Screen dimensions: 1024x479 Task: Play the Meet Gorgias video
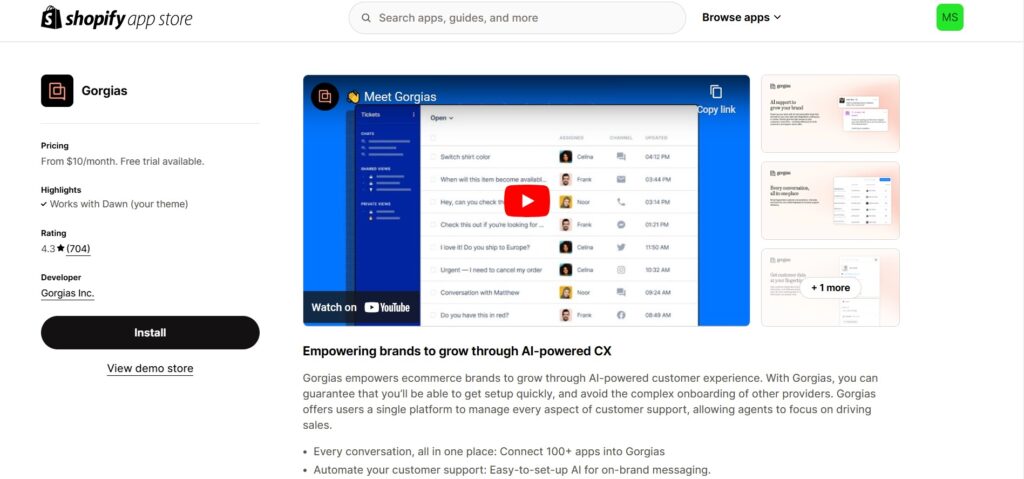526,201
